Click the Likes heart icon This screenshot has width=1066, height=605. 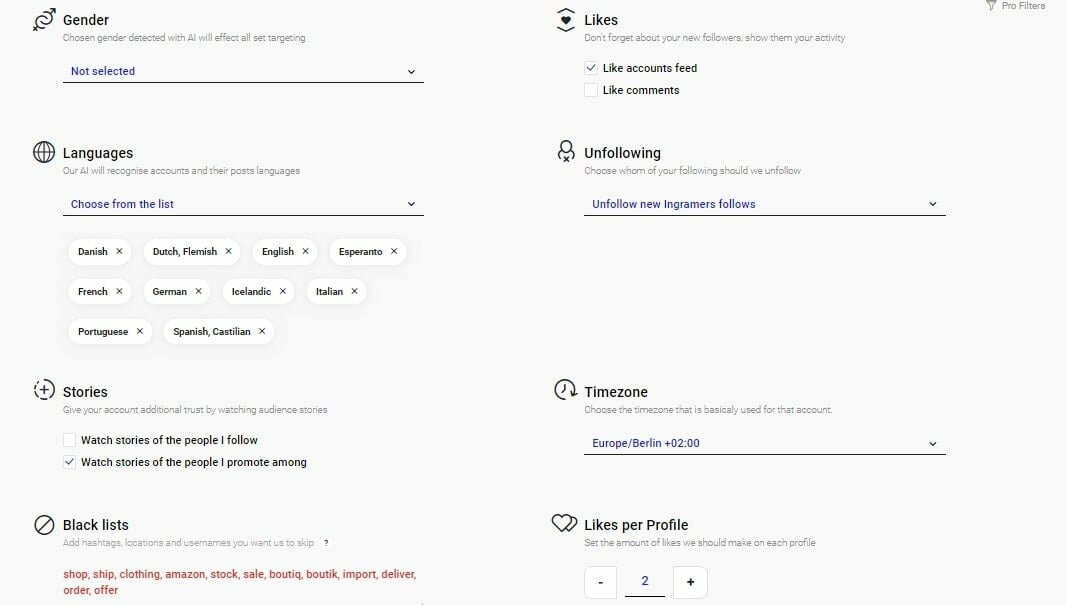pyautogui.click(x=565, y=20)
